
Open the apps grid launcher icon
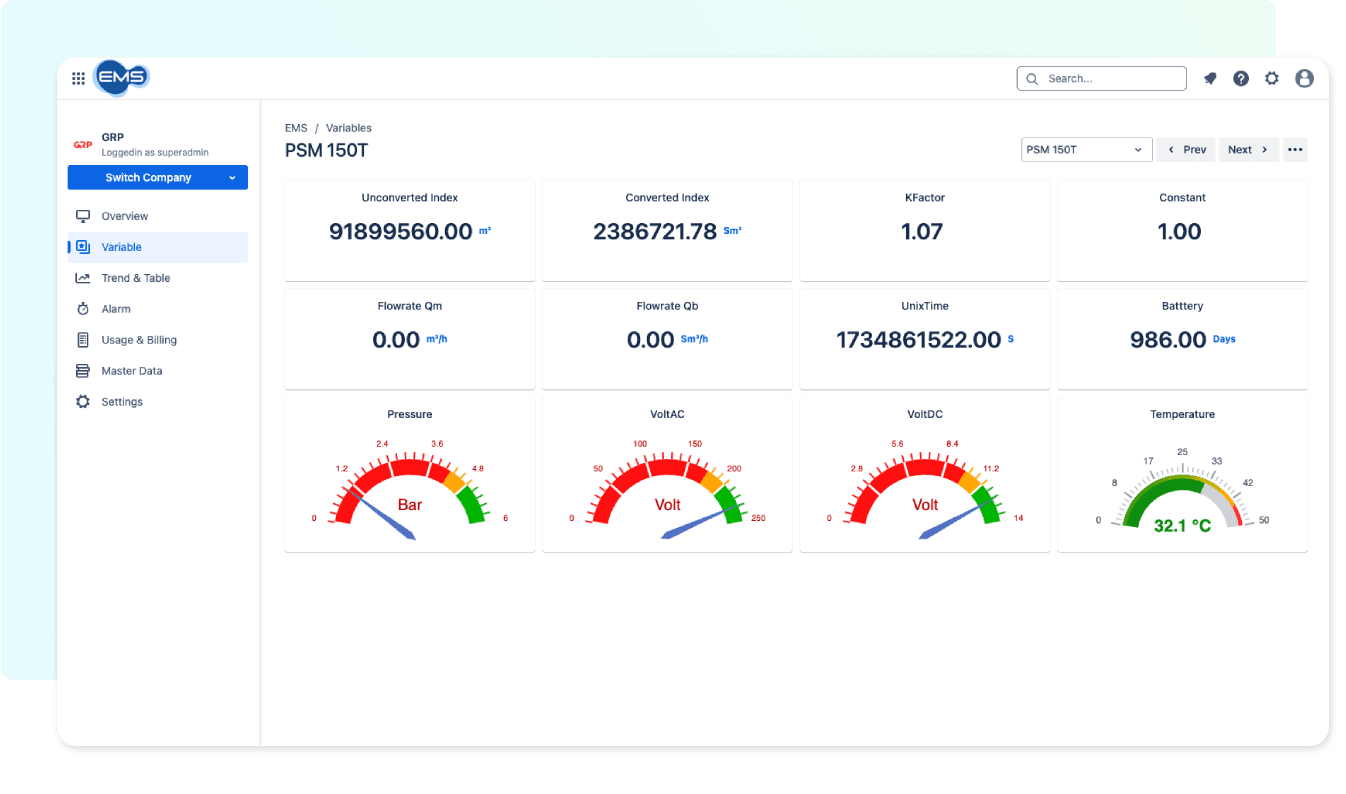78,78
